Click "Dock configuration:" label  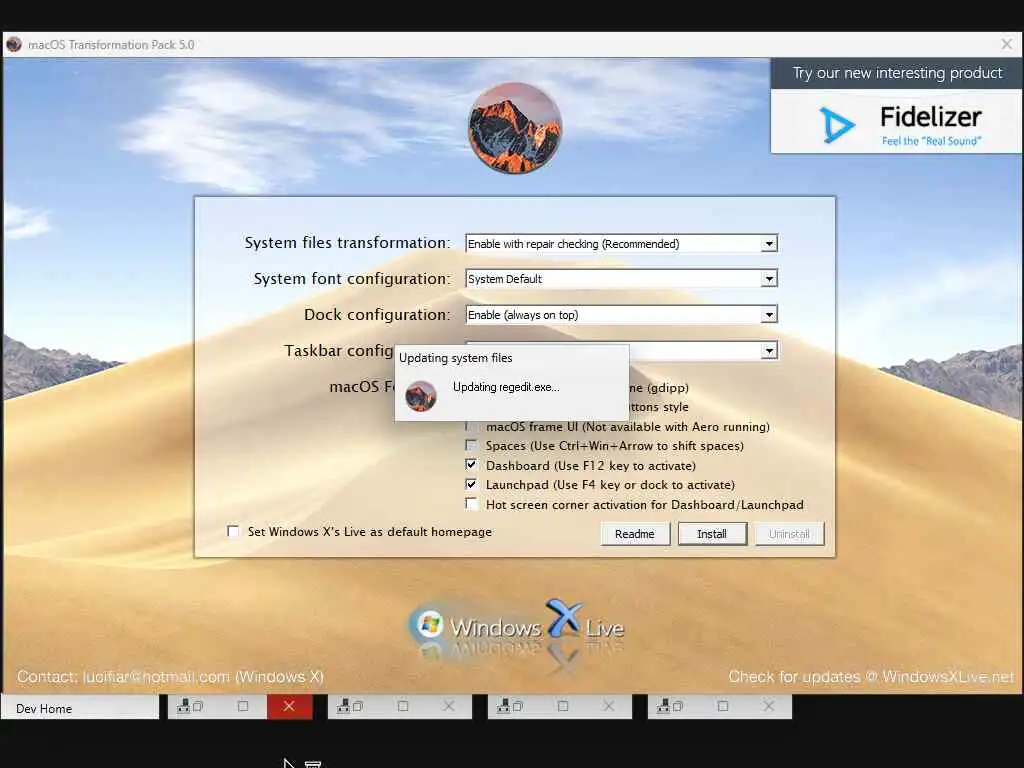pyautogui.click(x=377, y=315)
